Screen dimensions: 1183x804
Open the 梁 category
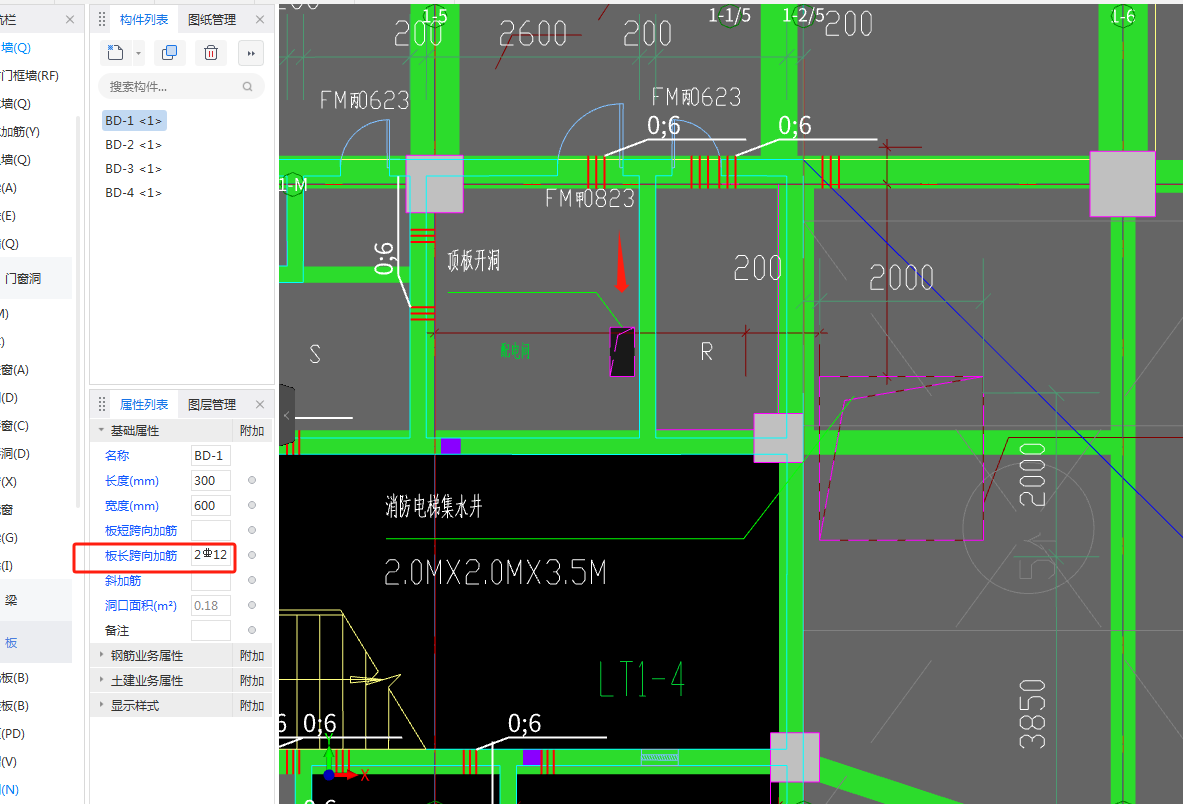[x=11, y=600]
